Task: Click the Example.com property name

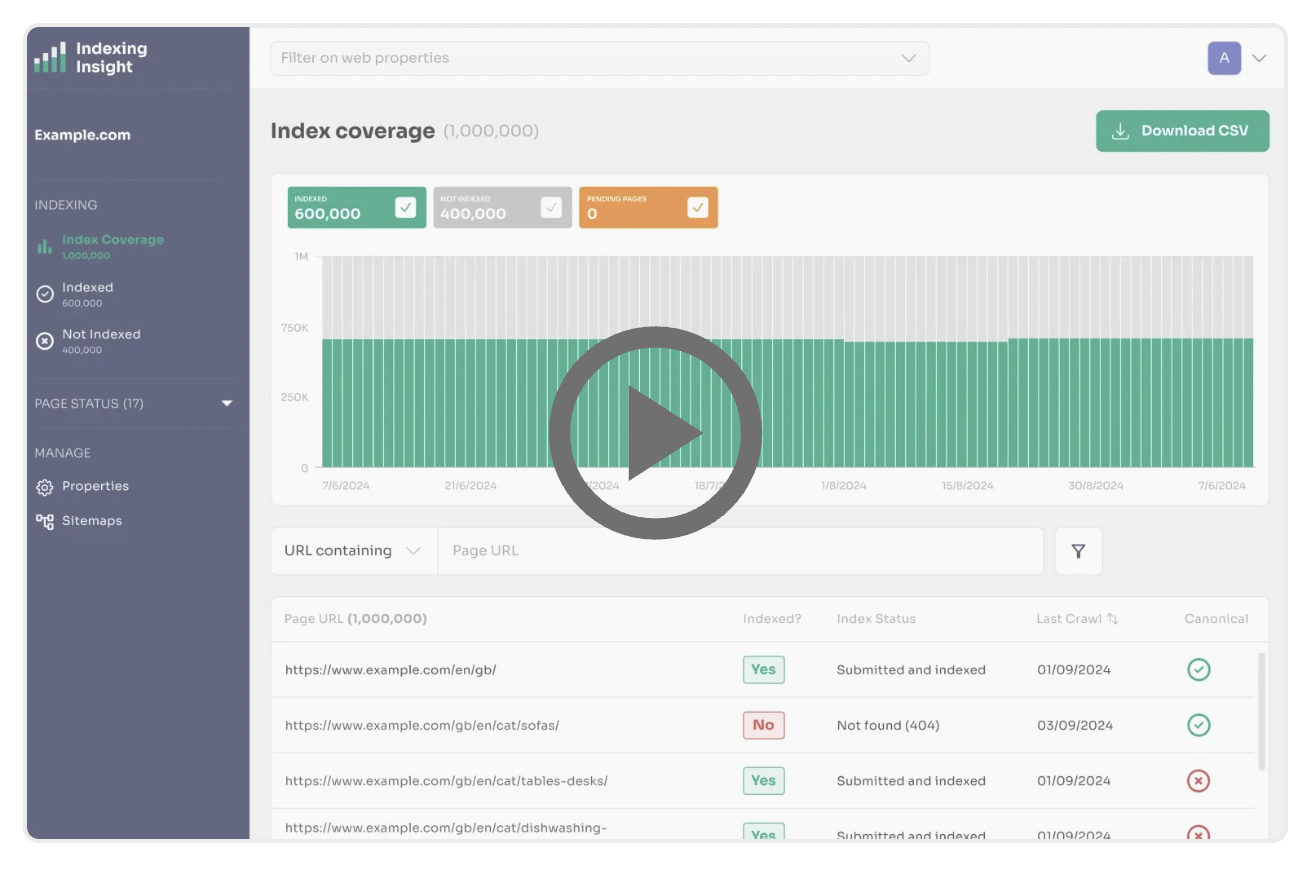Action: (82, 136)
